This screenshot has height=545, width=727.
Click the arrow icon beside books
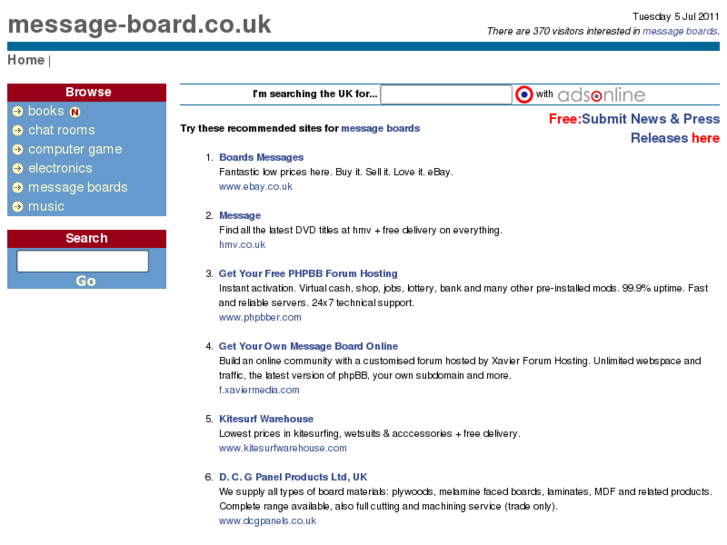pyautogui.click(x=18, y=111)
